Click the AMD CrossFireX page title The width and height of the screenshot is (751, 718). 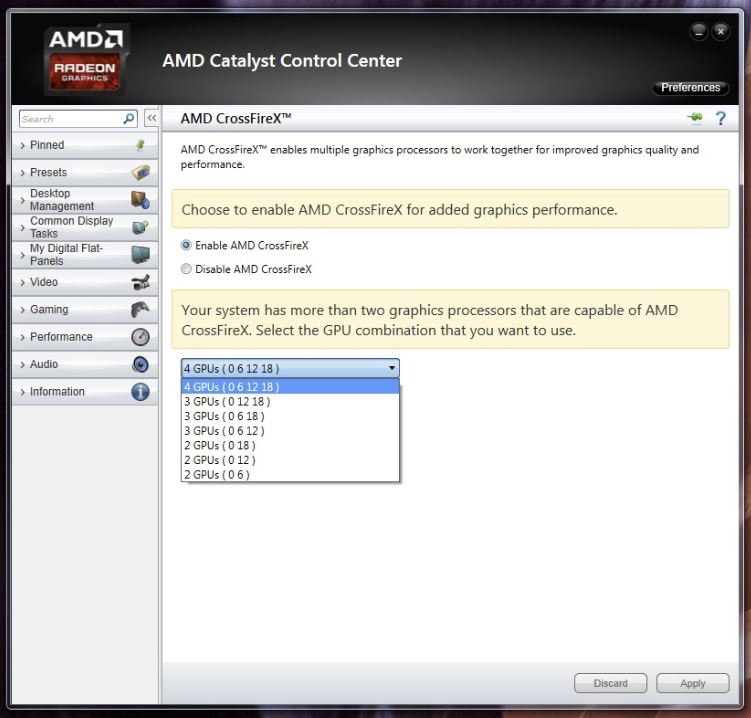(x=236, y=118)
